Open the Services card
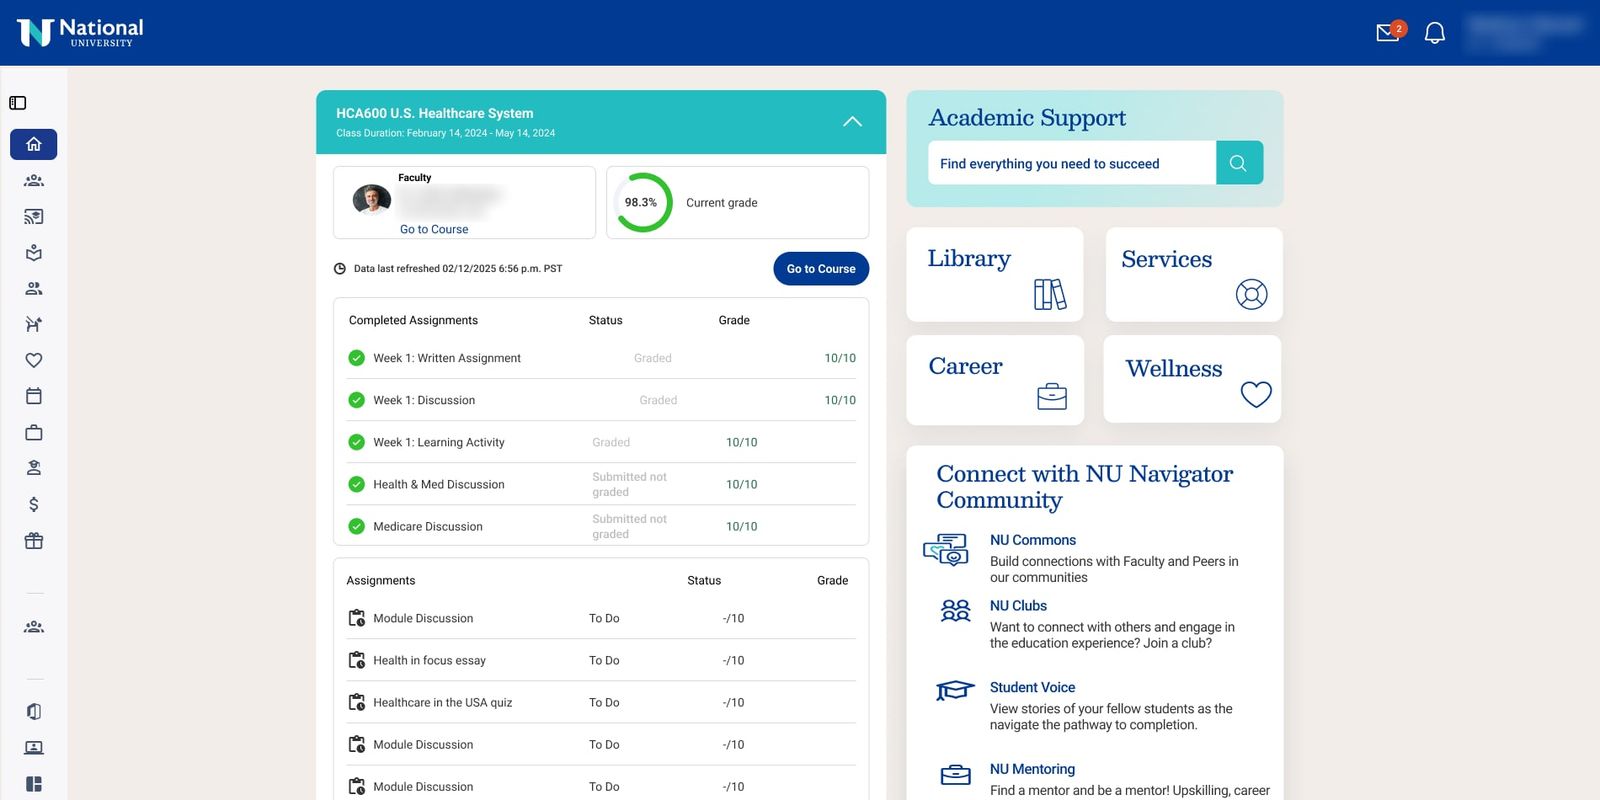The width and height of the screenshot is (1600, 800). click(1194, 274)
